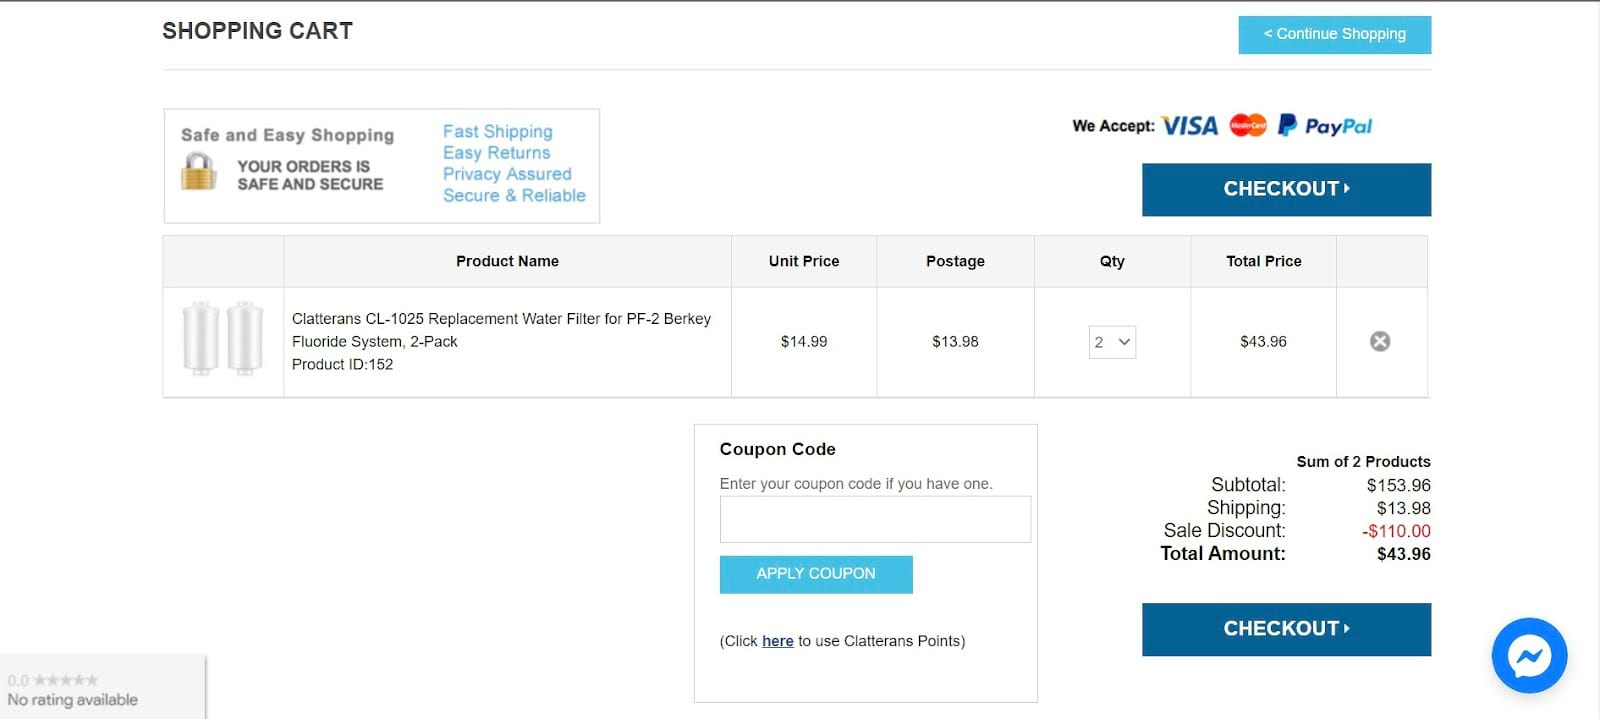Click the 'here' link for Clatterans Points
The height and width of the screenshot is (719, 1600).
point(777,641)
